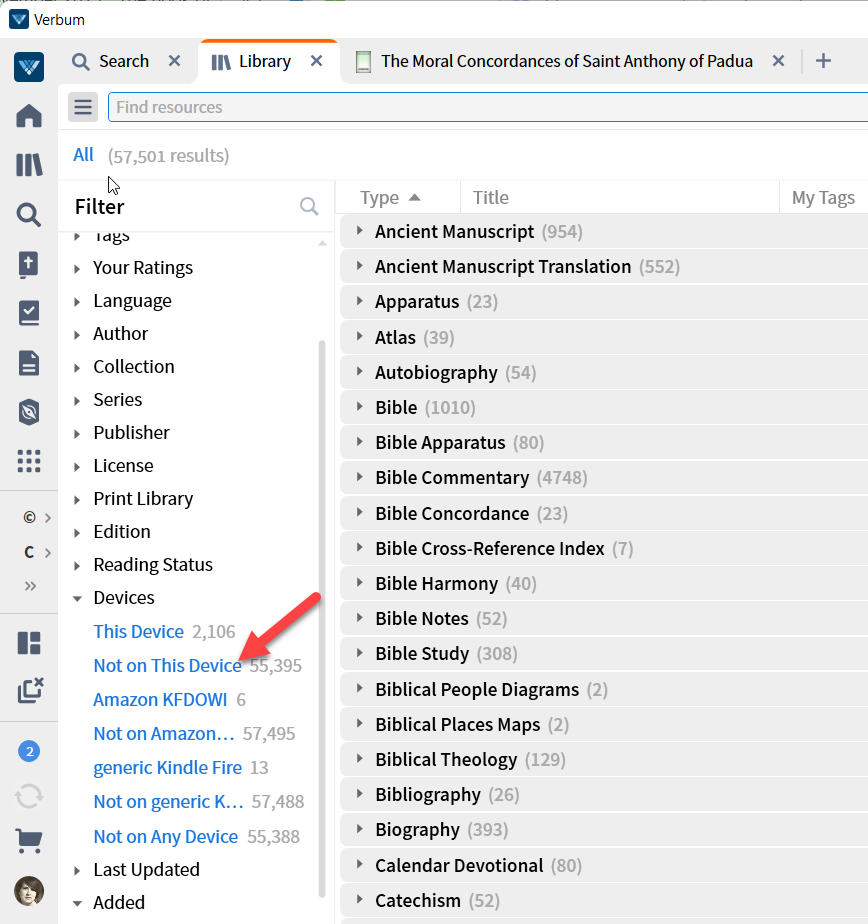Search filters using the Filter magnifier icon
This screenshot has height=924, width=868.
(x=309, y=206)
